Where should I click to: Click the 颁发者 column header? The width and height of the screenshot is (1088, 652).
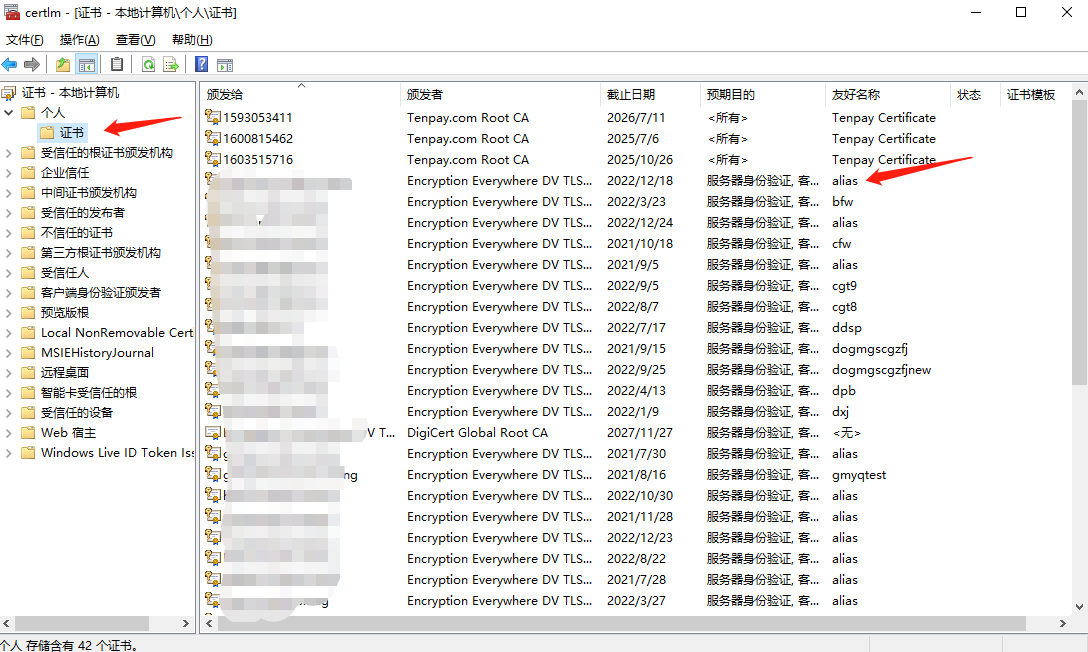click(x=500, y=94)
